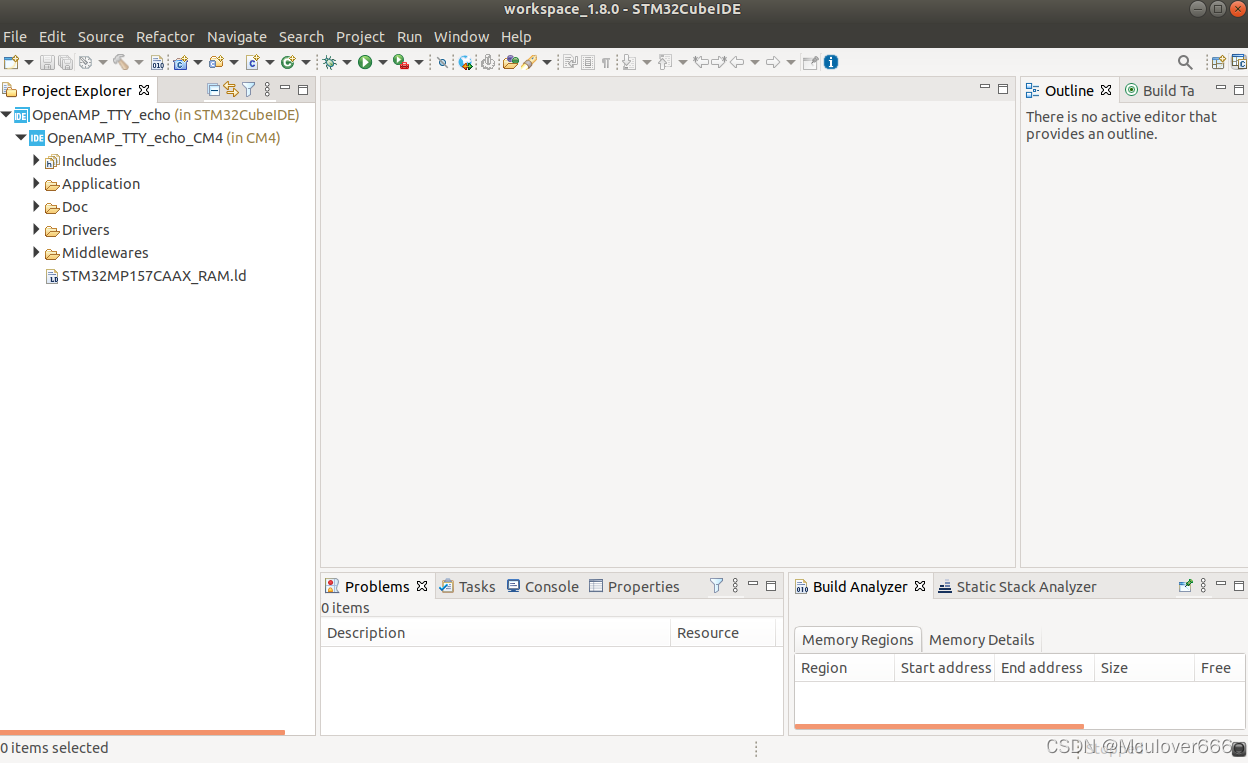Click the New class green C icon

pyautogui.click(x=288, y=62)
